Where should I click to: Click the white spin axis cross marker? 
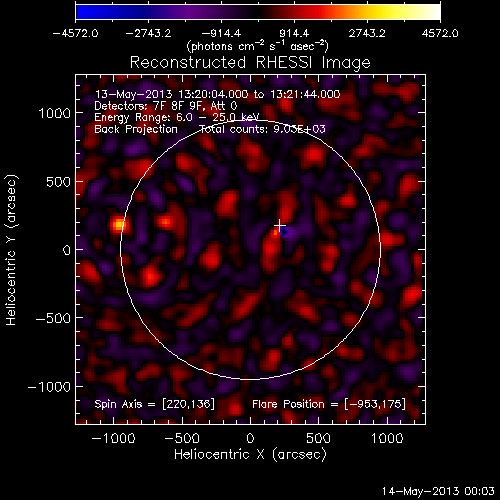point(279,226)
